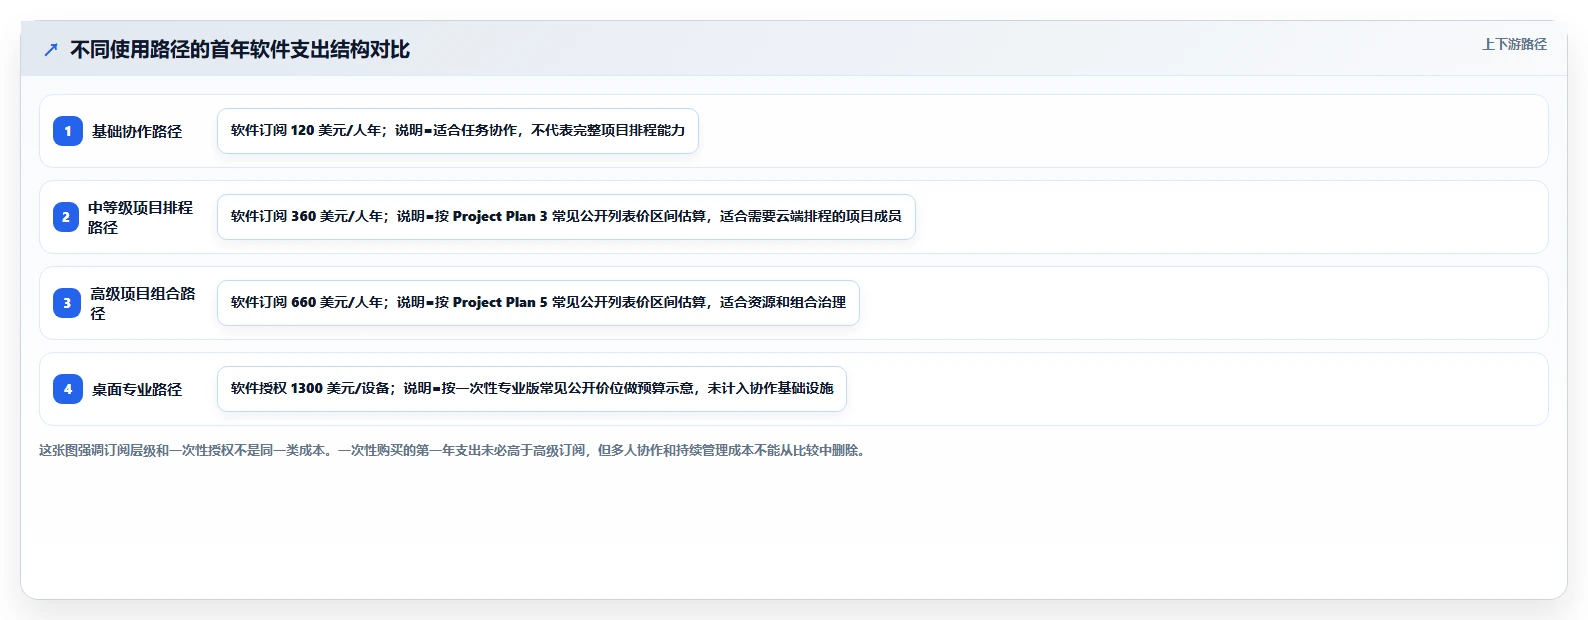Click the number 3 badge for 高级项目组合路径

click(x=67, y=303)
